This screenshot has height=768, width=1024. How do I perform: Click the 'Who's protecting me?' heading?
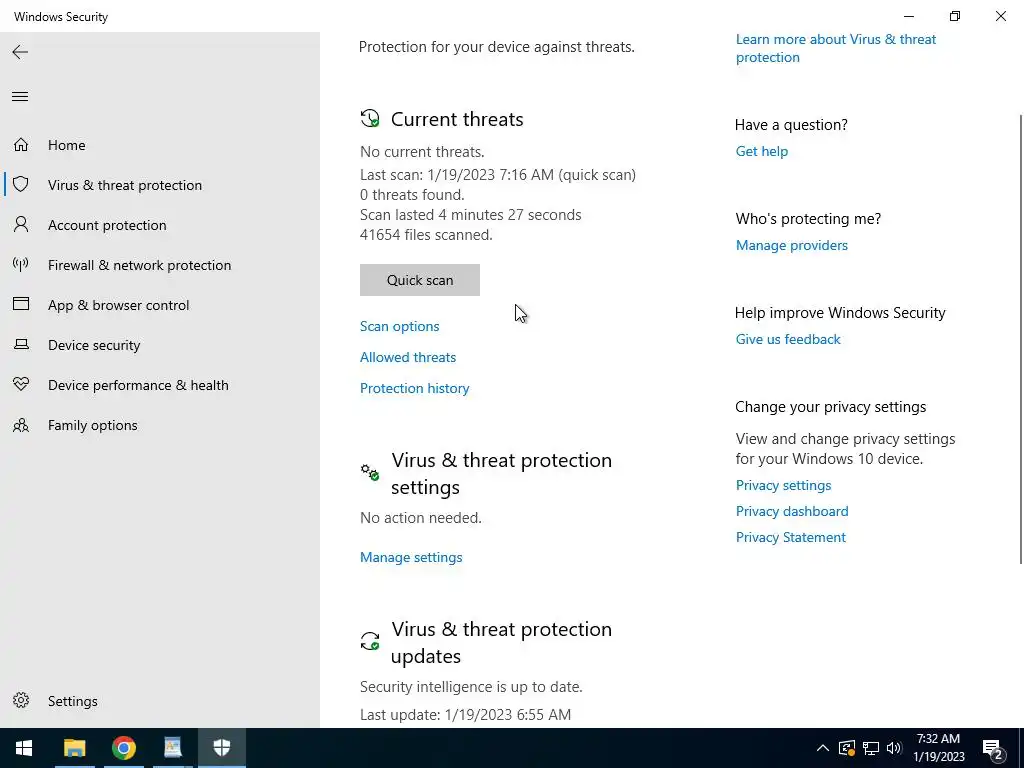click(808, 219)
